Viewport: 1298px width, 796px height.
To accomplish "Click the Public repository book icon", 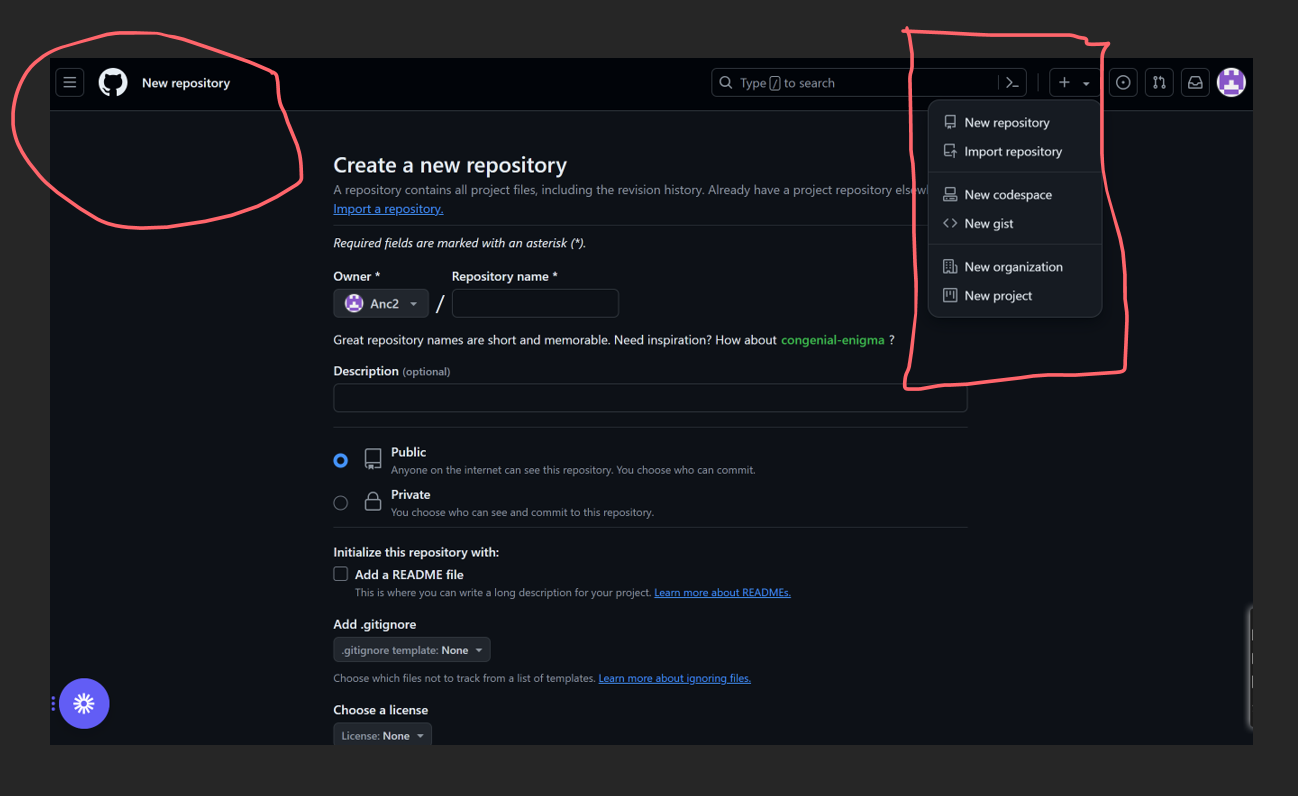I will point(373,459).
